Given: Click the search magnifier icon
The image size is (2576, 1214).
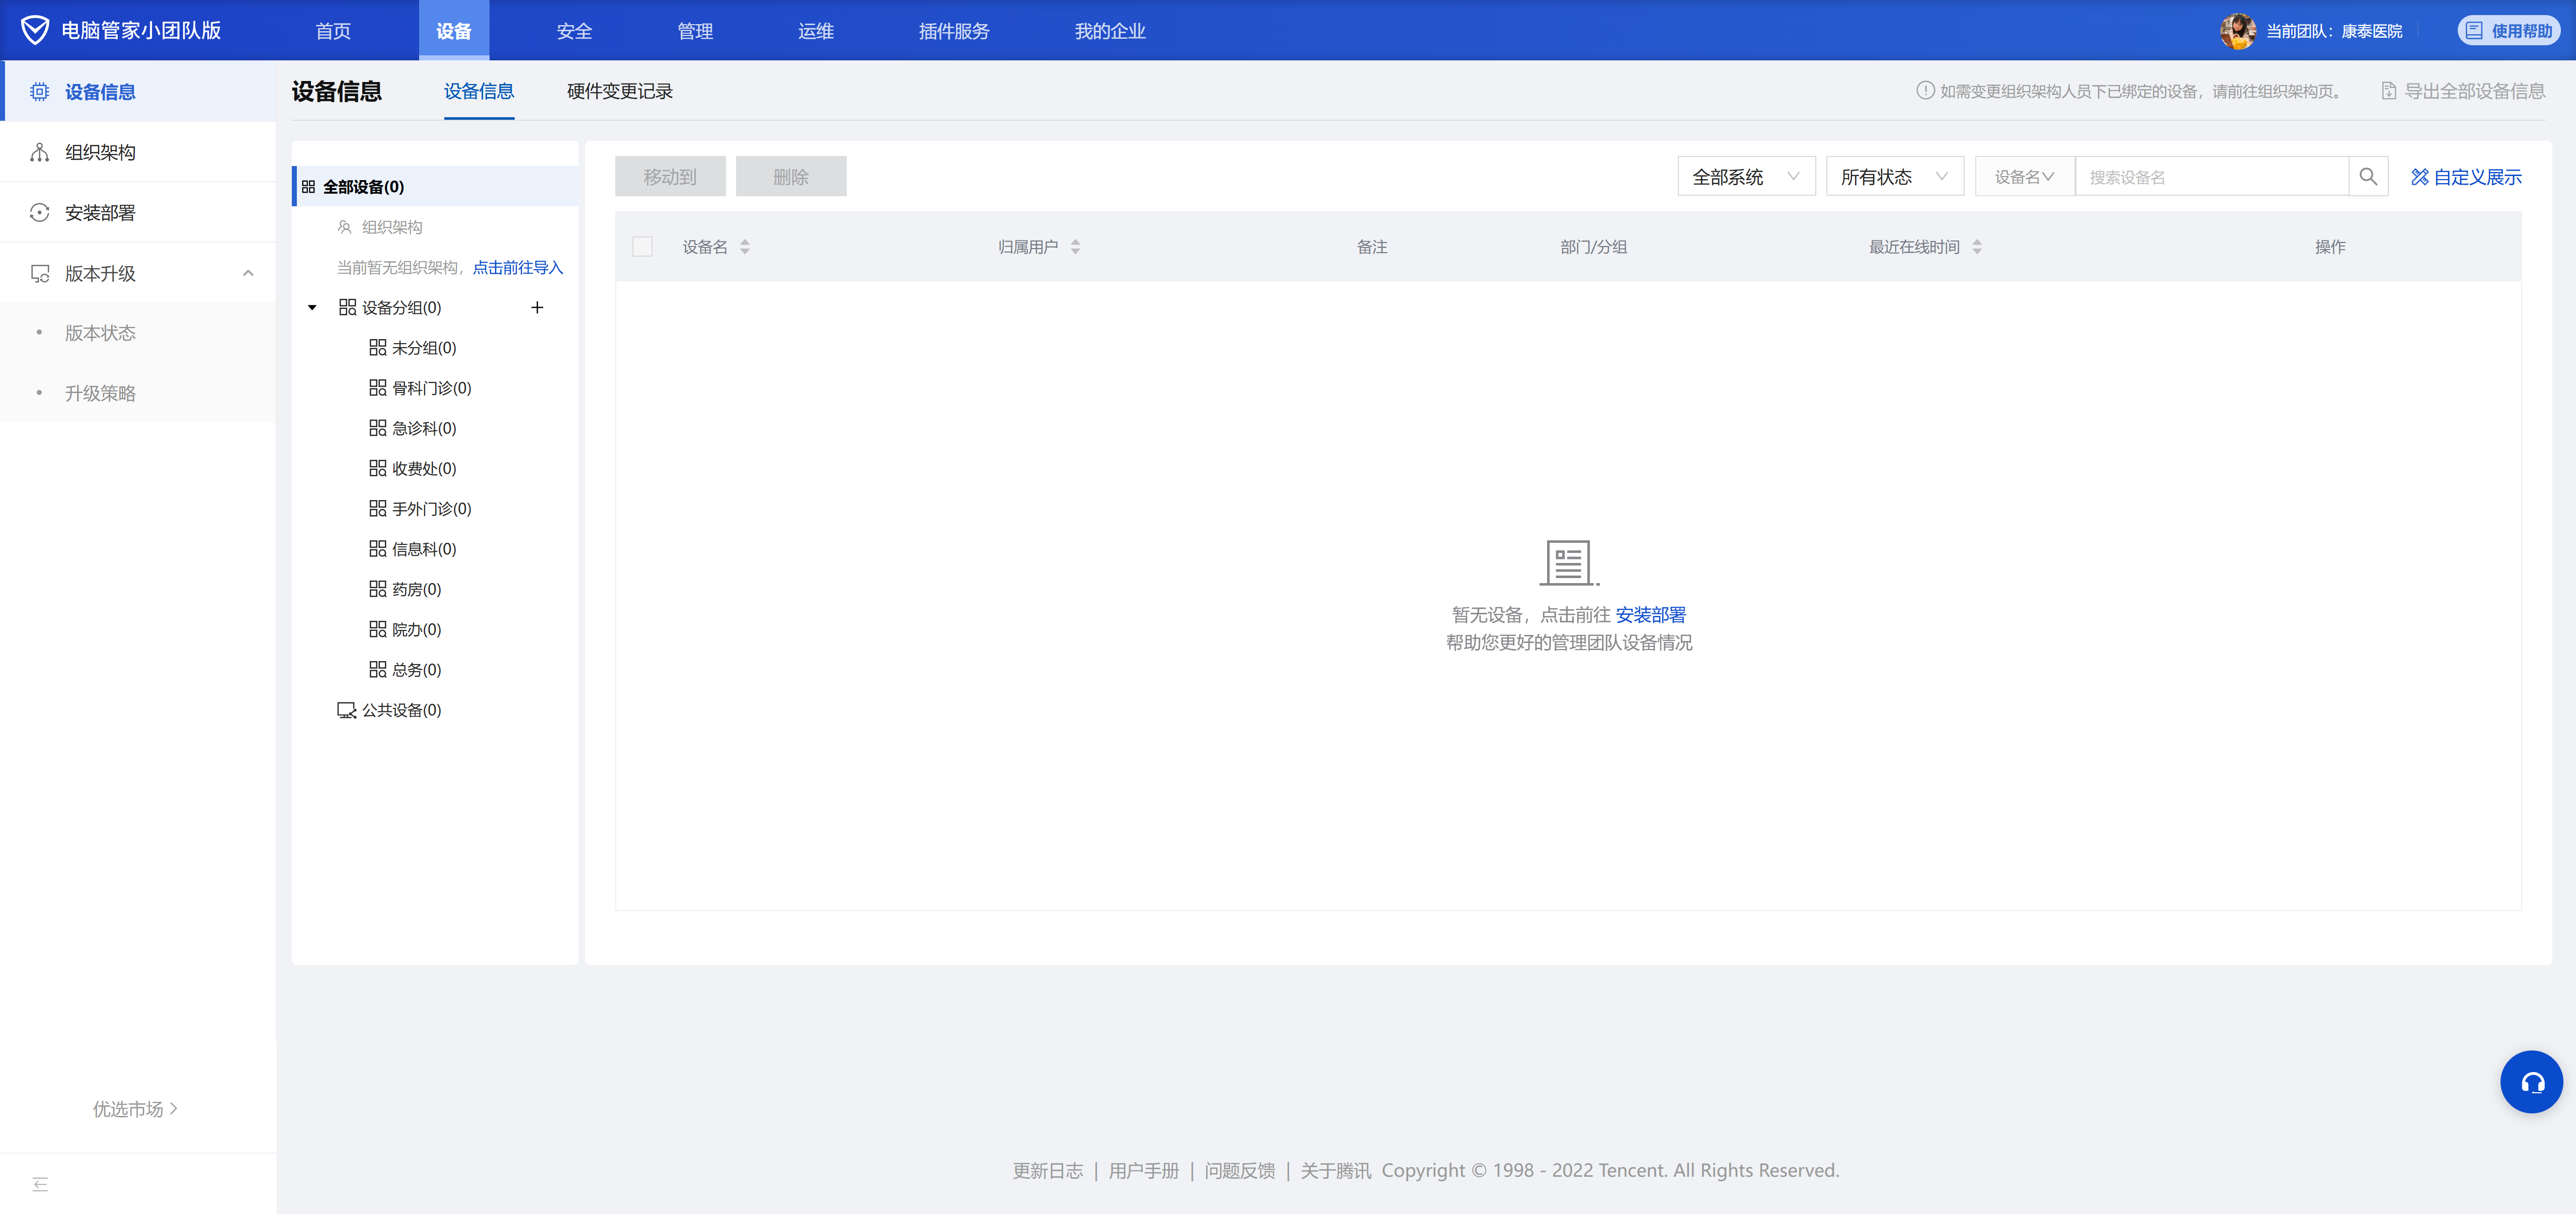Looking at the screenshot, I should point(2367,177).
